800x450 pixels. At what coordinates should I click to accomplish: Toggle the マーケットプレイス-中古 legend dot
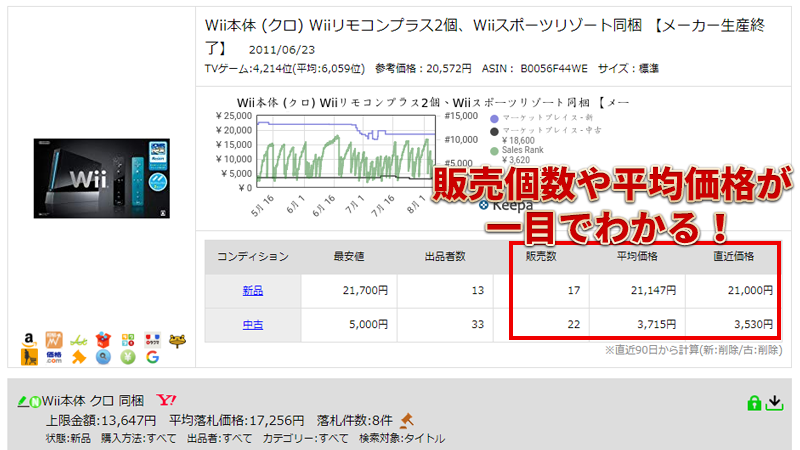click(494, 132)
